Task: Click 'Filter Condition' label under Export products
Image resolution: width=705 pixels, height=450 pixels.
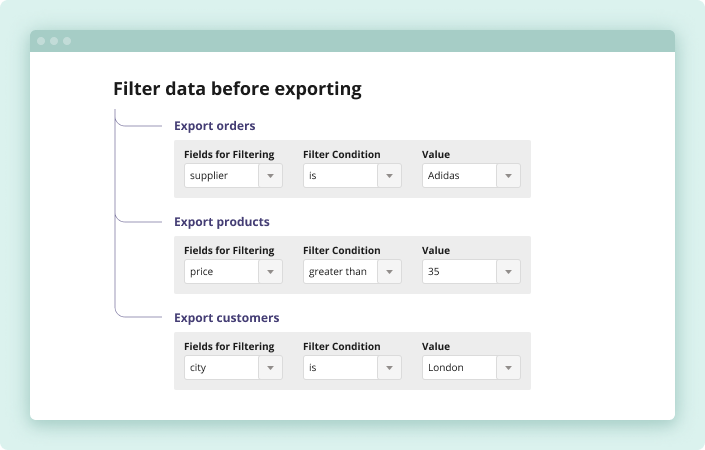Action: pyautogui.click(x=341, y=251)
